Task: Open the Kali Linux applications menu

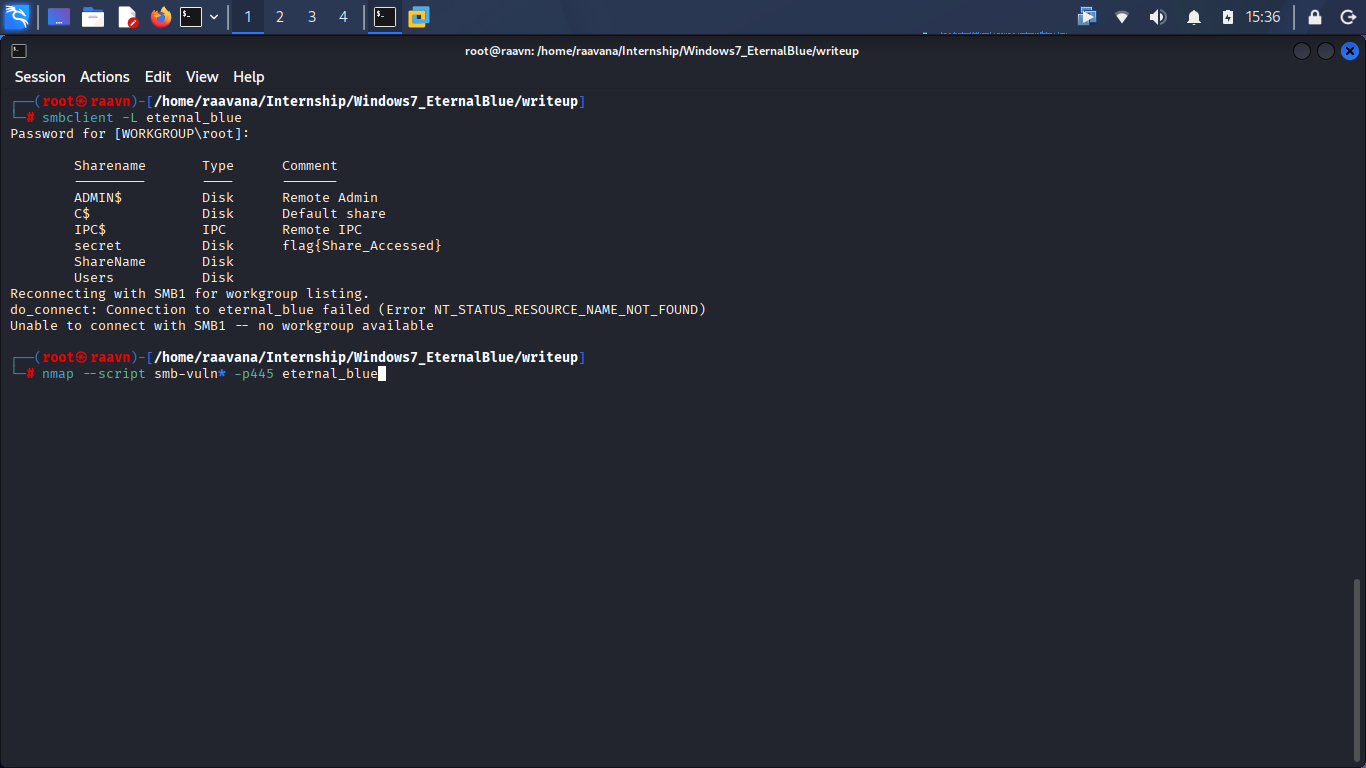Action: [17, 16]
